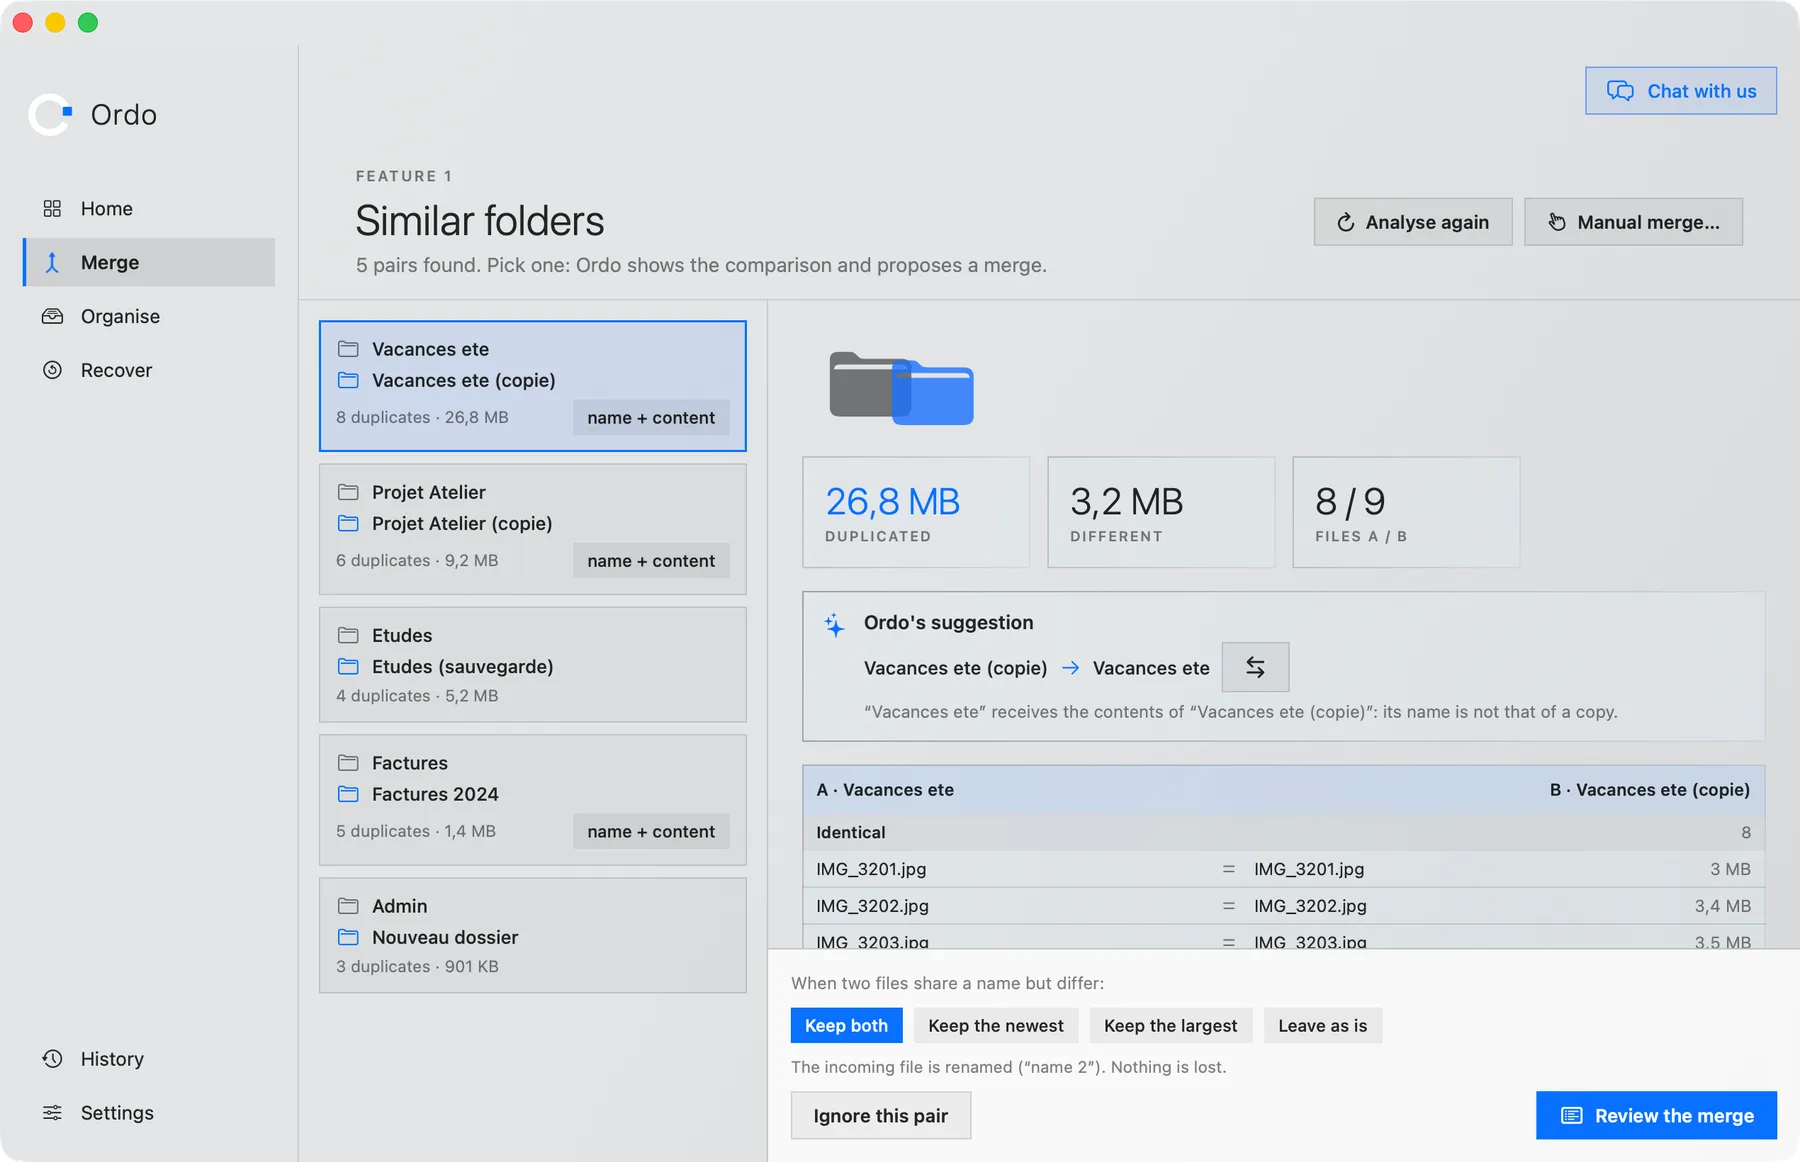
Task: Click the grey folder icon next to Admin
Action: (348, 906)
